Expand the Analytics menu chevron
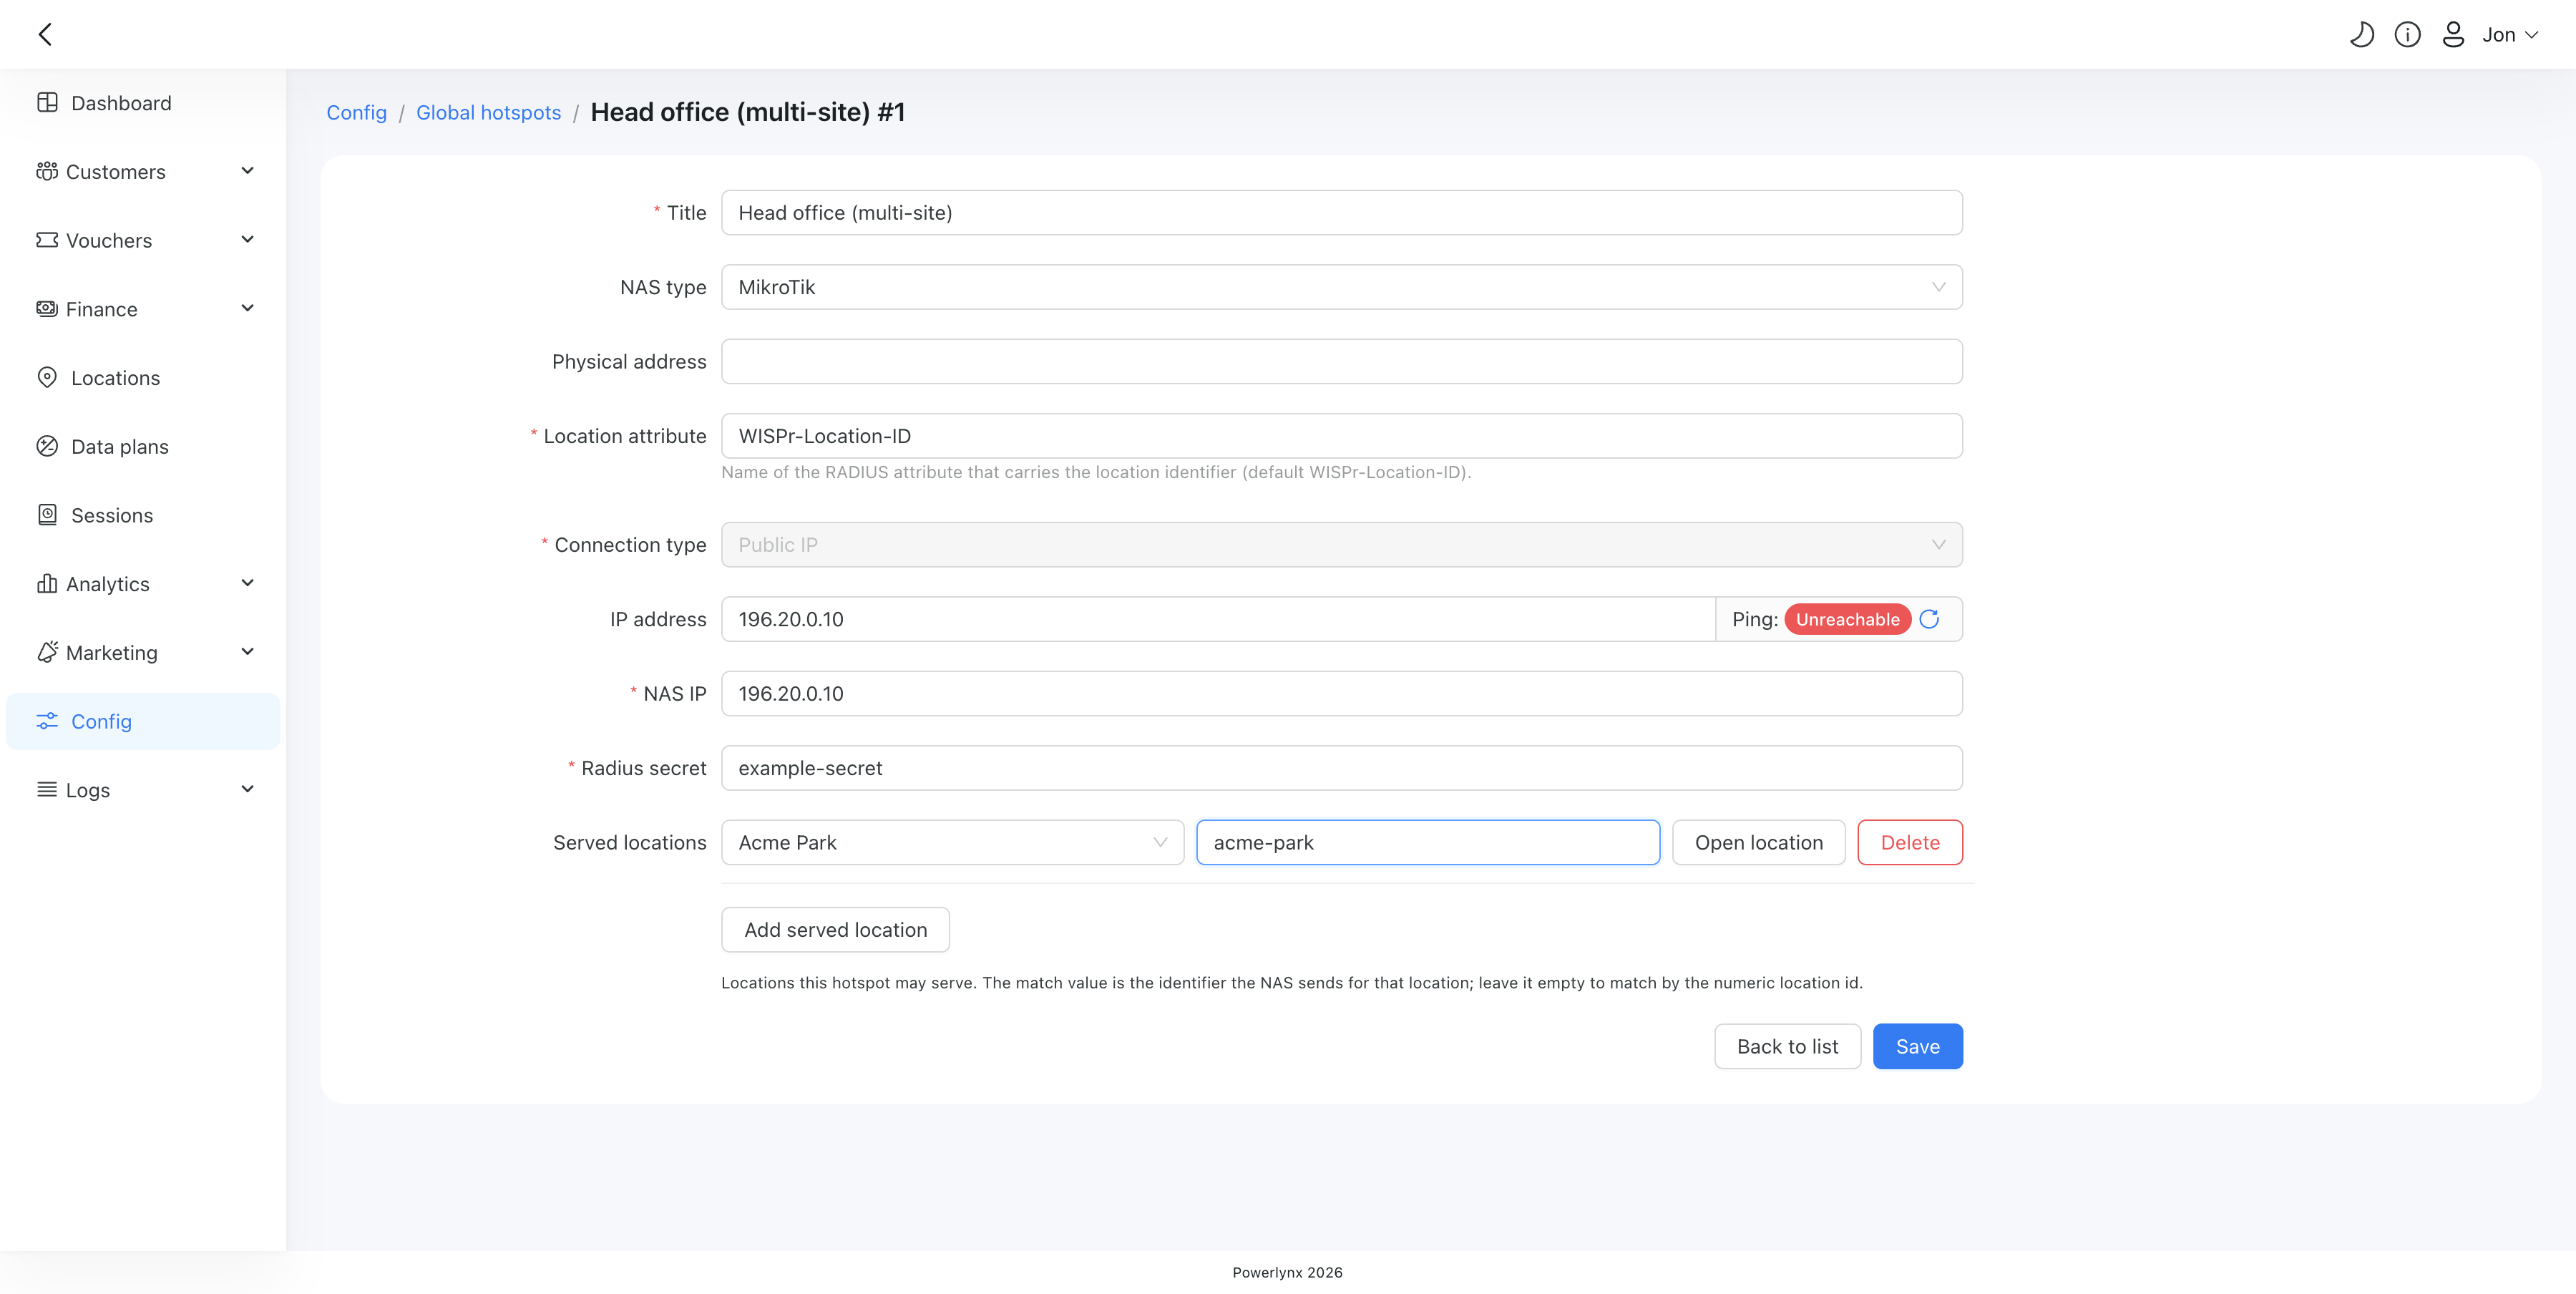 click(248, 583)
